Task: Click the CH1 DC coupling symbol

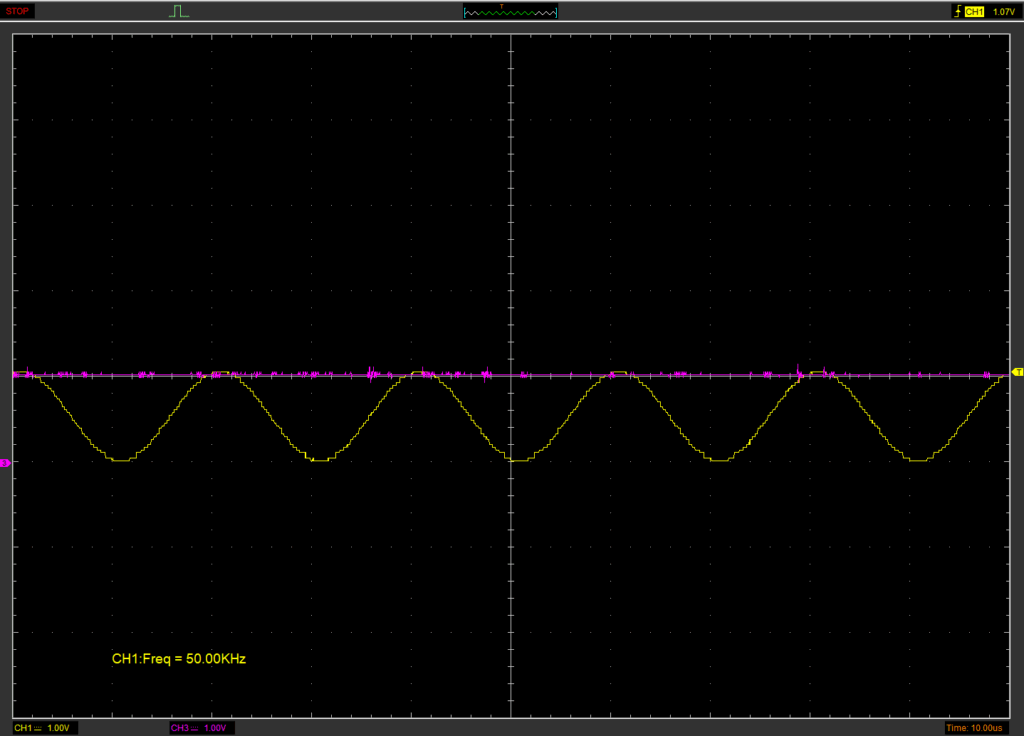Action: coord(38,727)
